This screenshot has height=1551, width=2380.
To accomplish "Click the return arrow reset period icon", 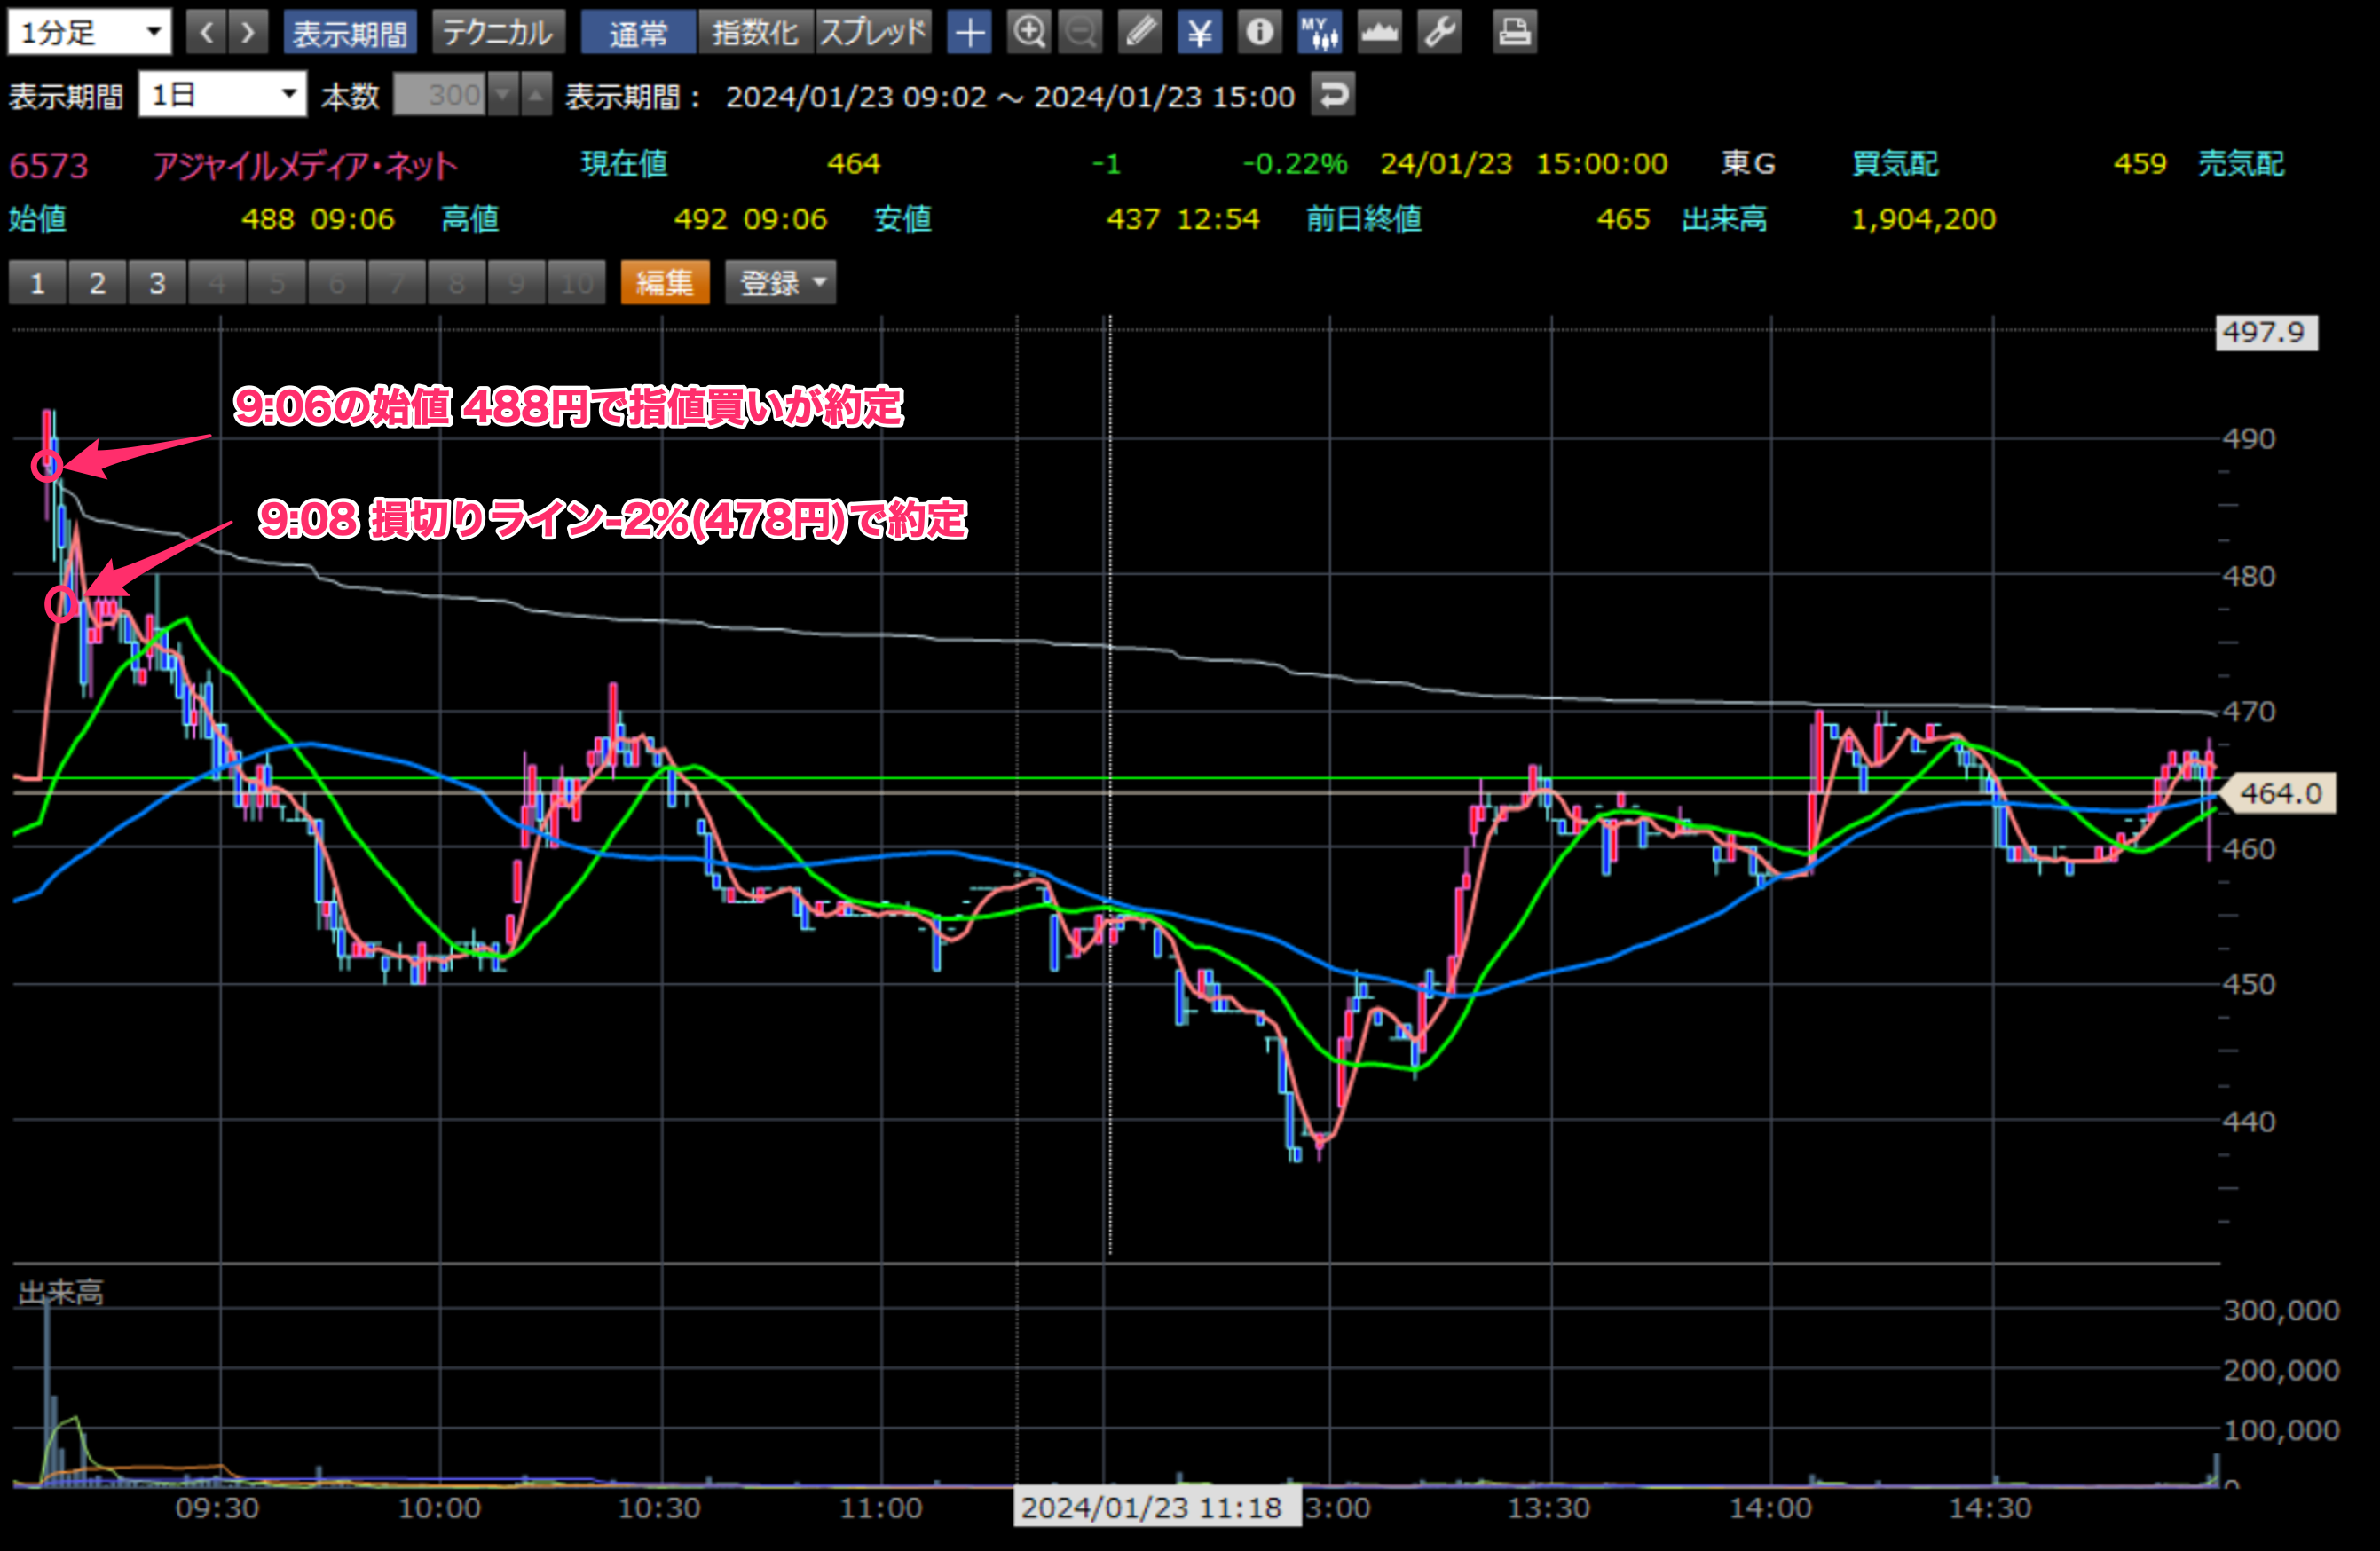I will 1333,95.
